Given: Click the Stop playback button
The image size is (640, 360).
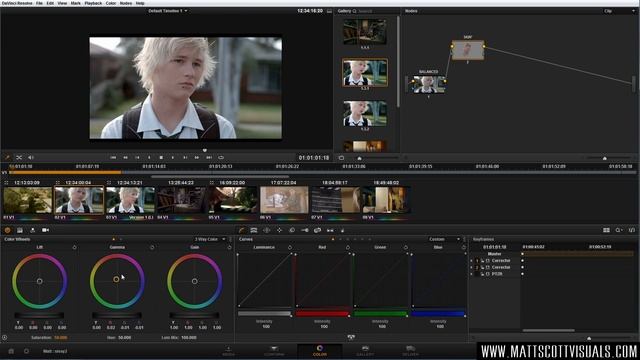Looking at the screenshot, I should tap(161, 157).
